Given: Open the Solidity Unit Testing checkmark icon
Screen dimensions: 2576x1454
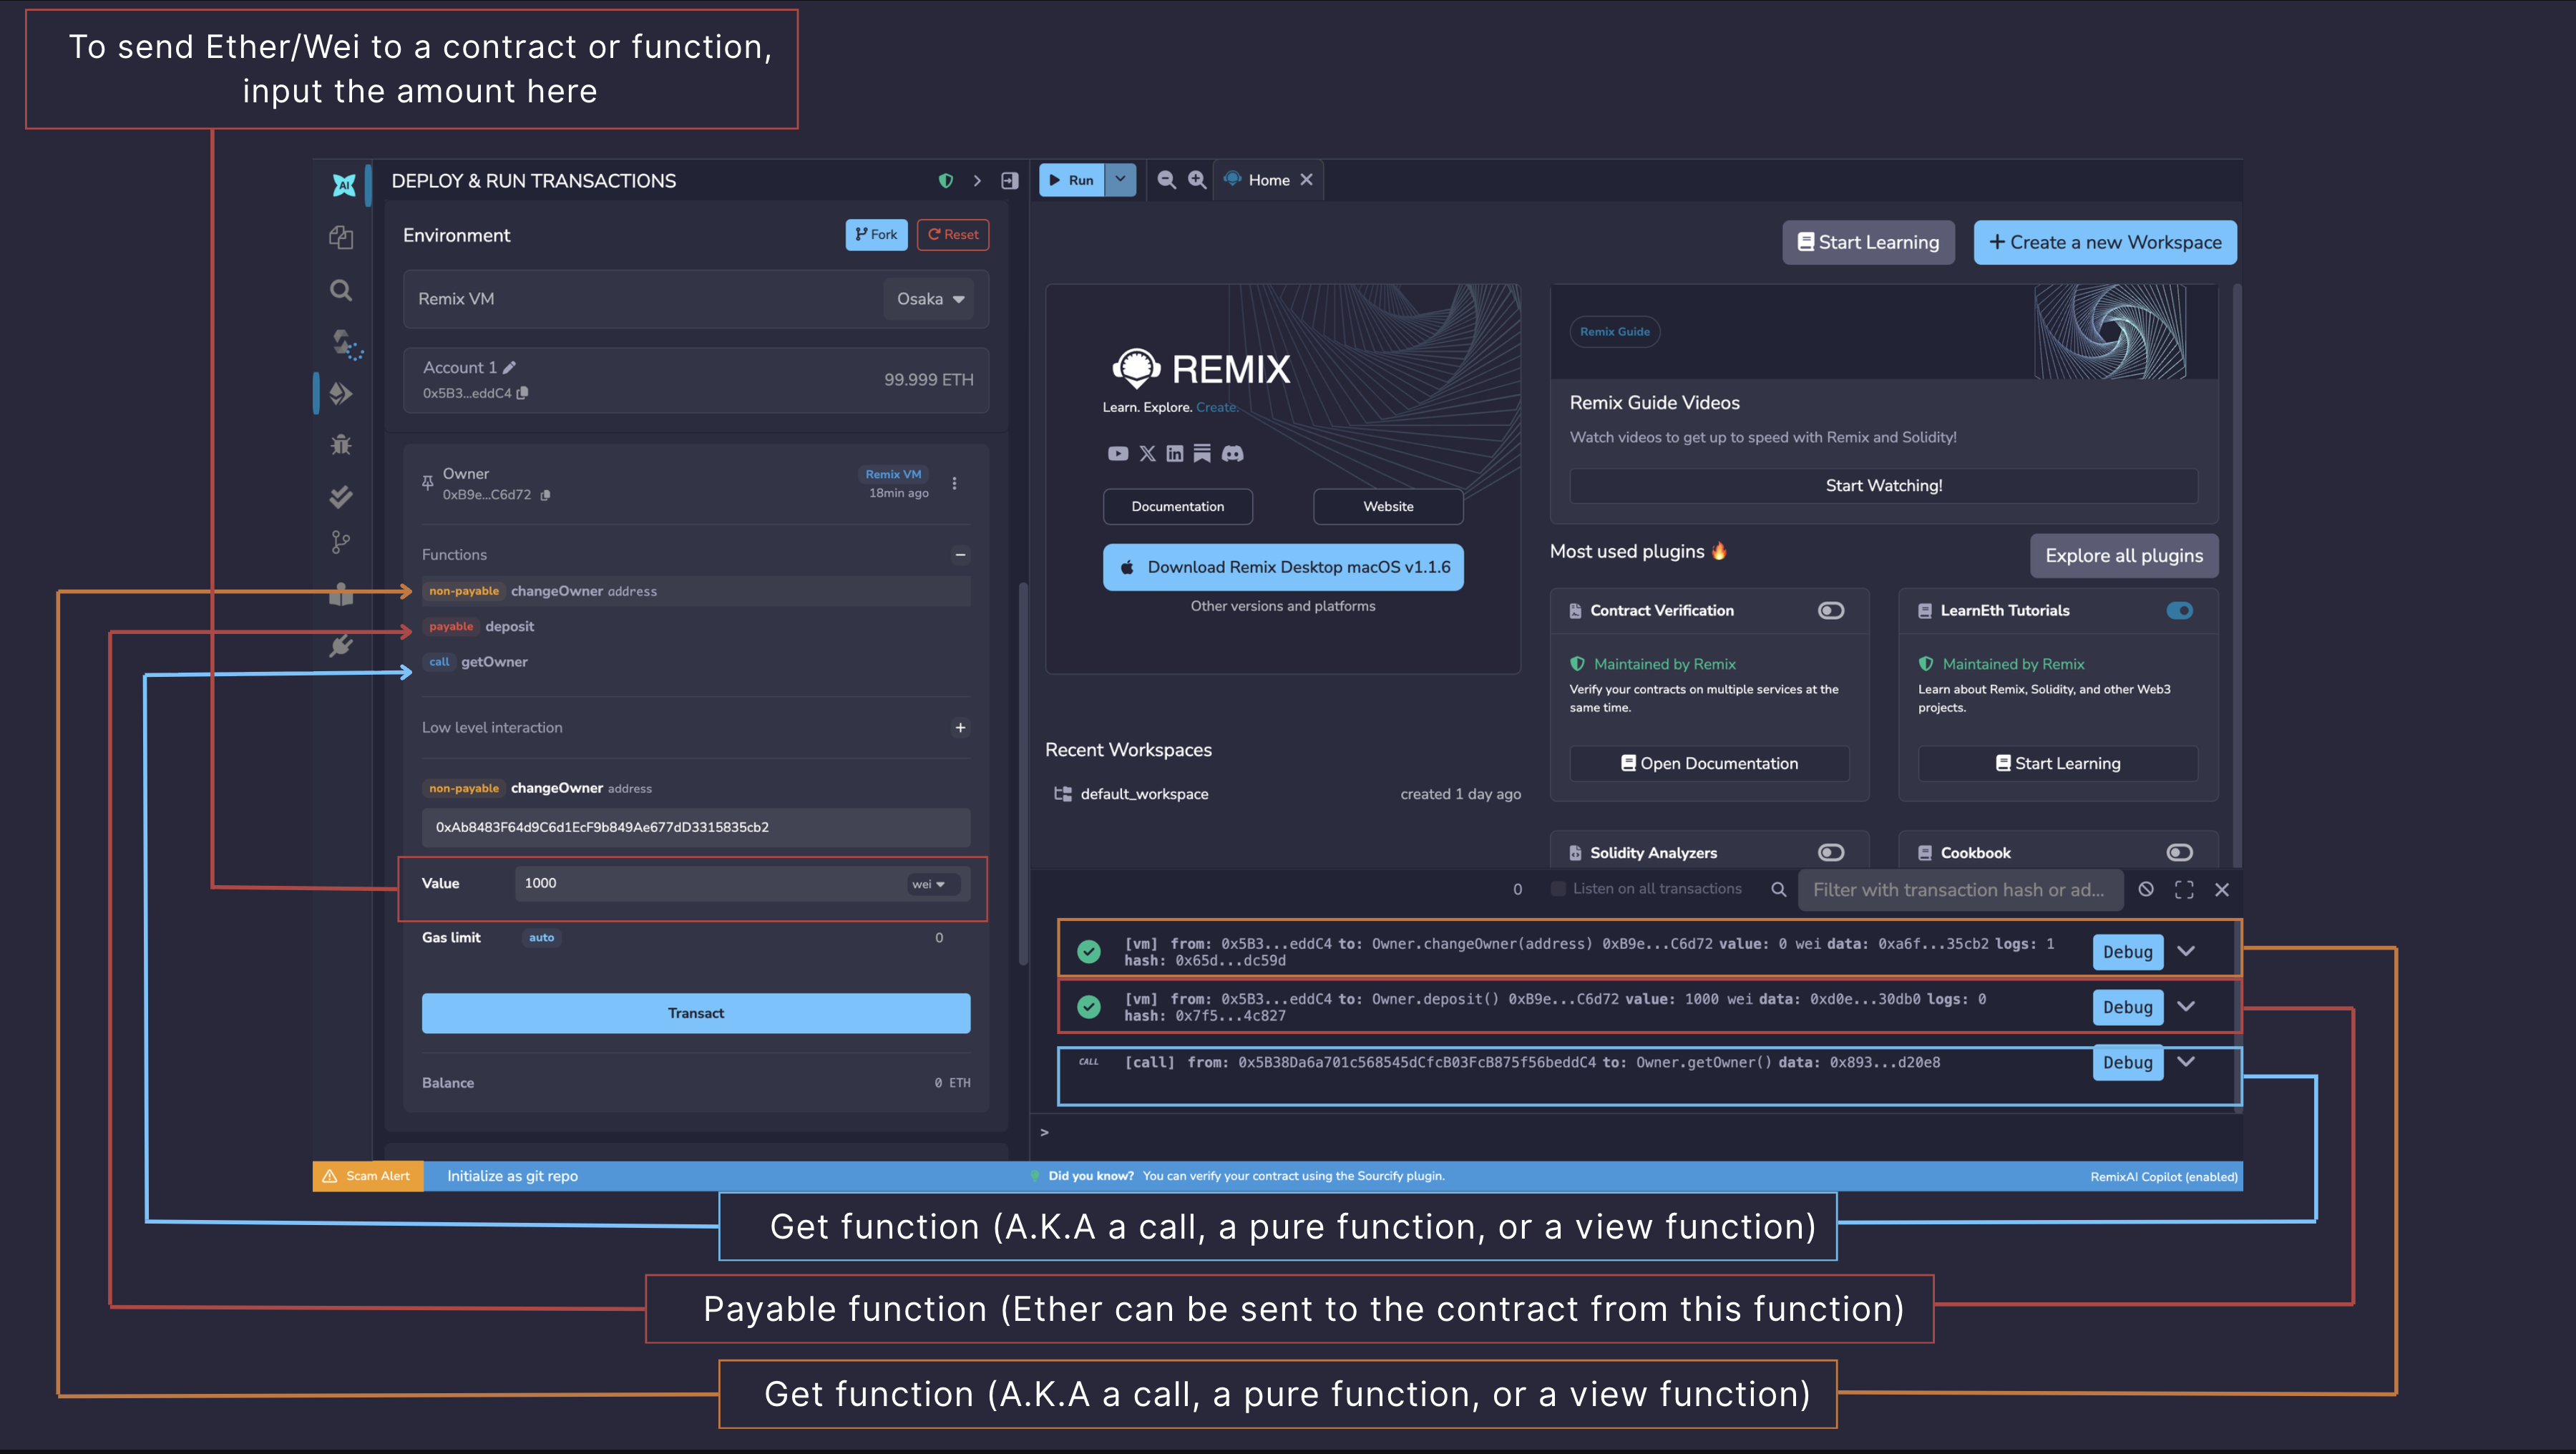Looking at the screenshot, I should click(341, 496).
